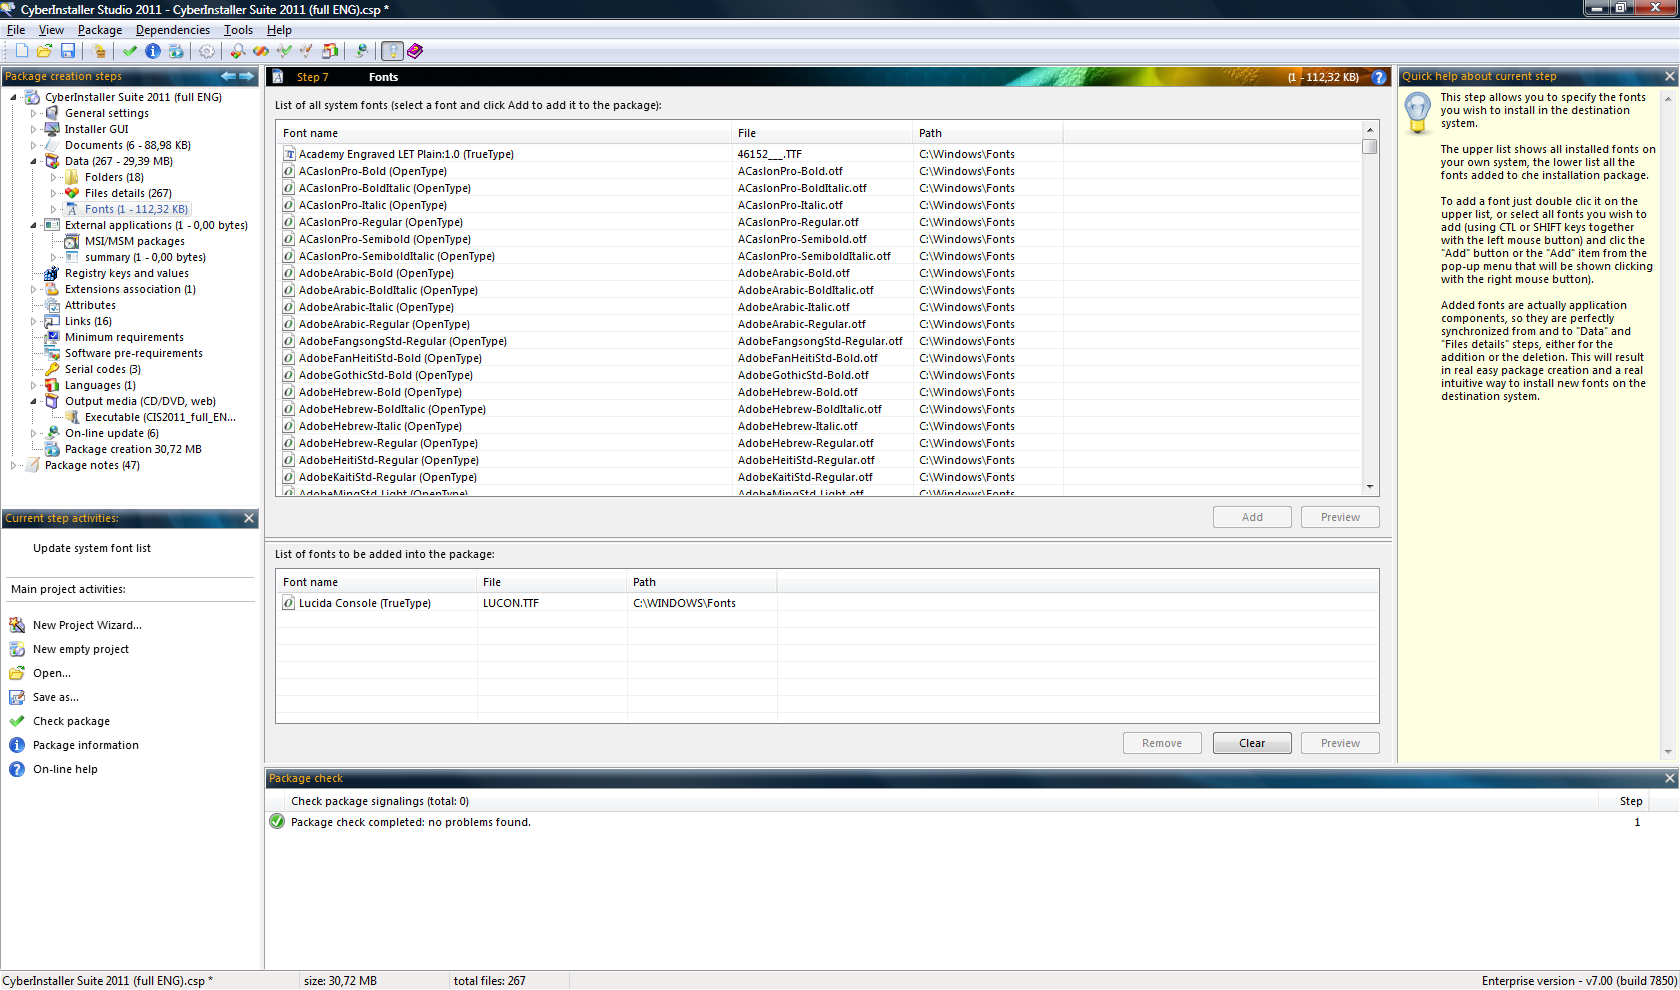Click the MSI/MSM packages disc icon
This screenshot has height=990, width=1680.
[x=72, y=241]
